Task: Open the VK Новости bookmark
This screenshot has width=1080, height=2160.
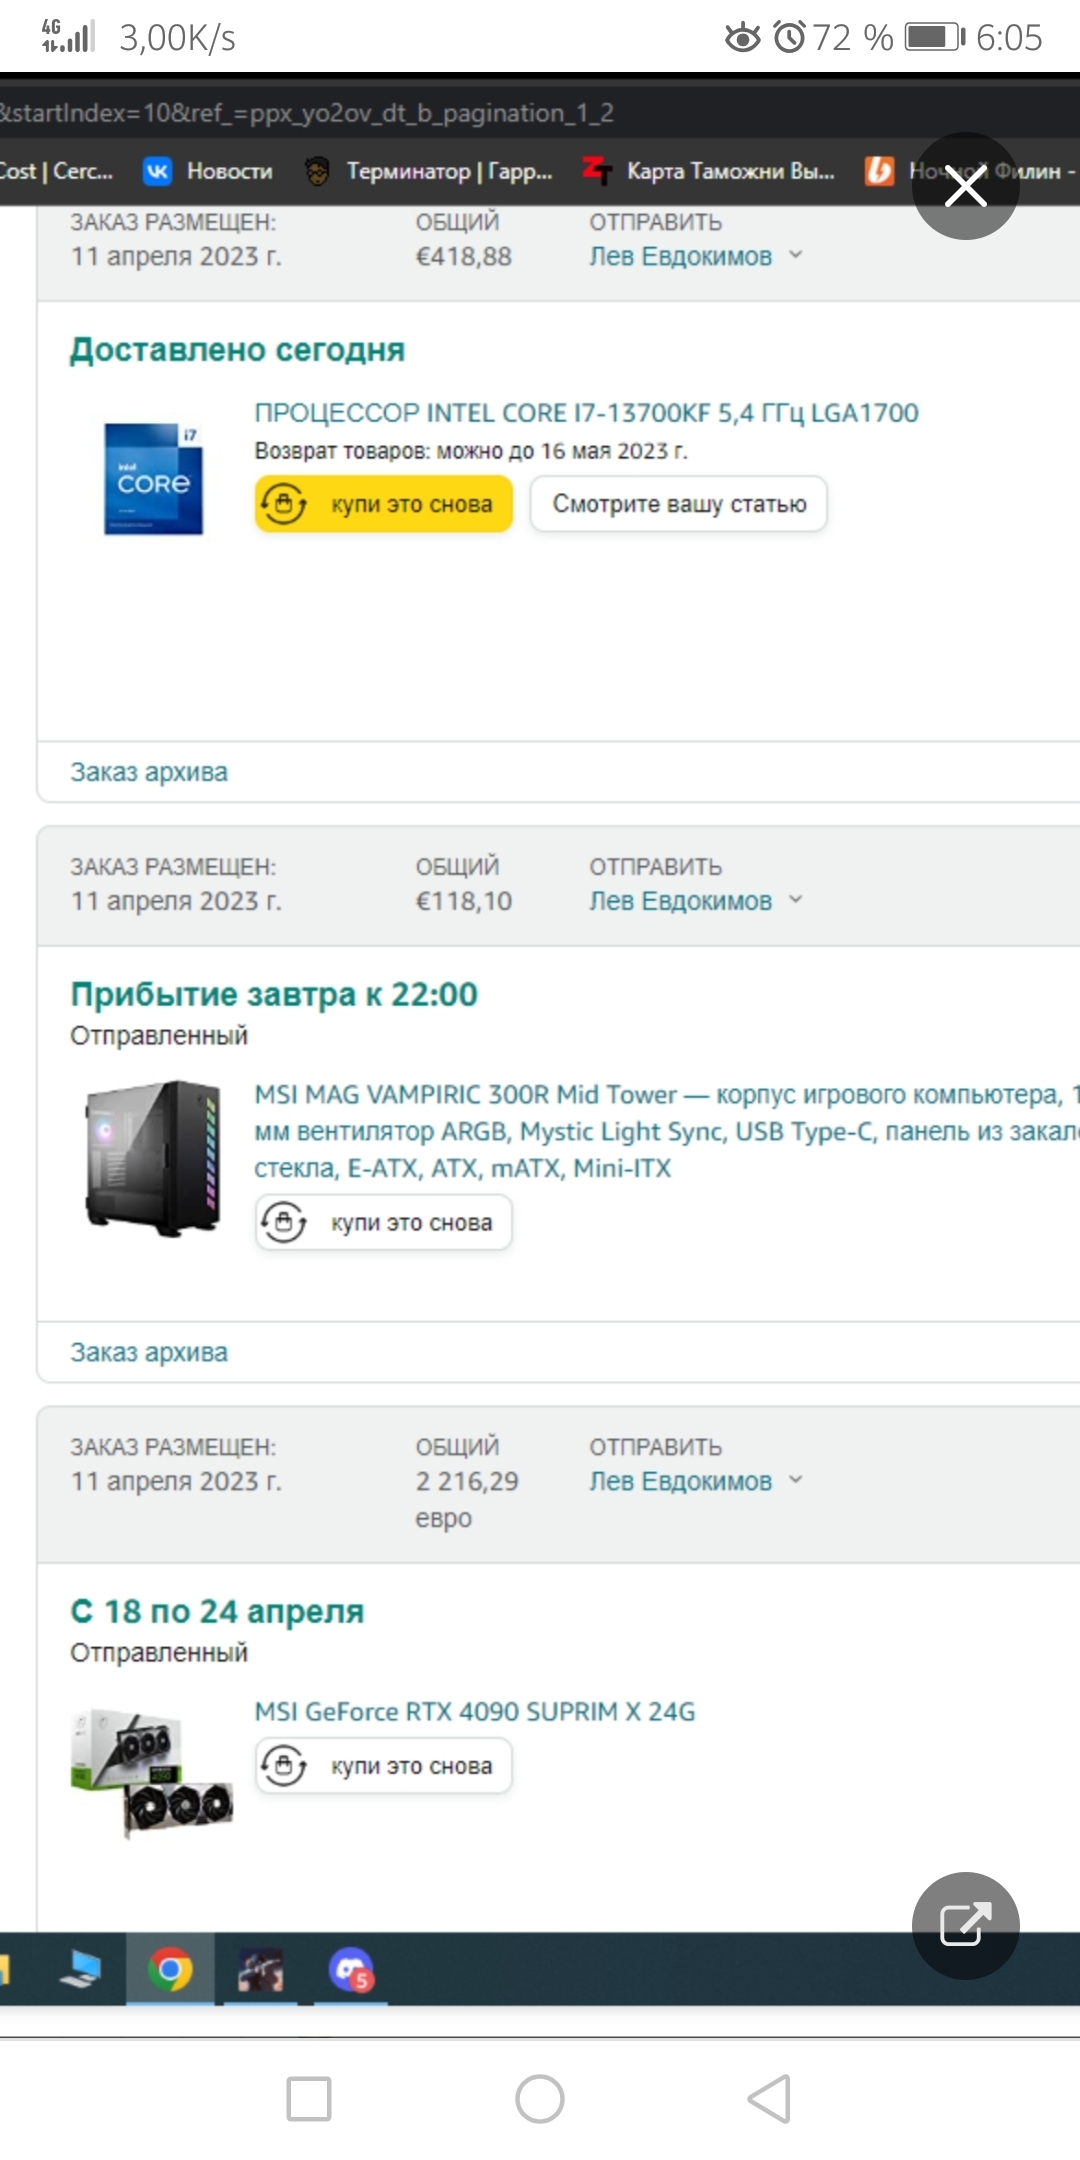Action: pyautogui.click(x=208, y=171)
